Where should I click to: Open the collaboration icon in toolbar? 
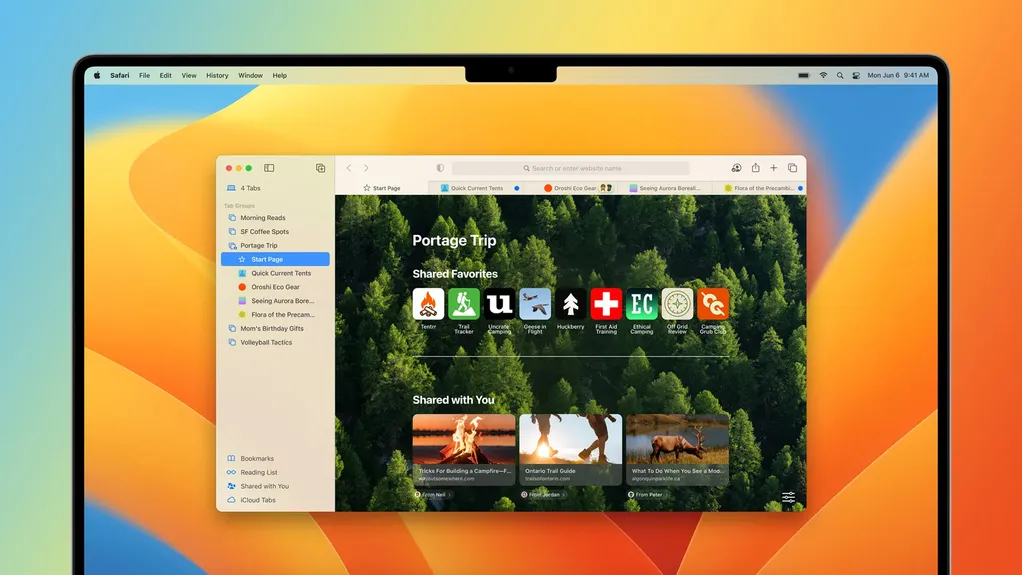[737, 168]
